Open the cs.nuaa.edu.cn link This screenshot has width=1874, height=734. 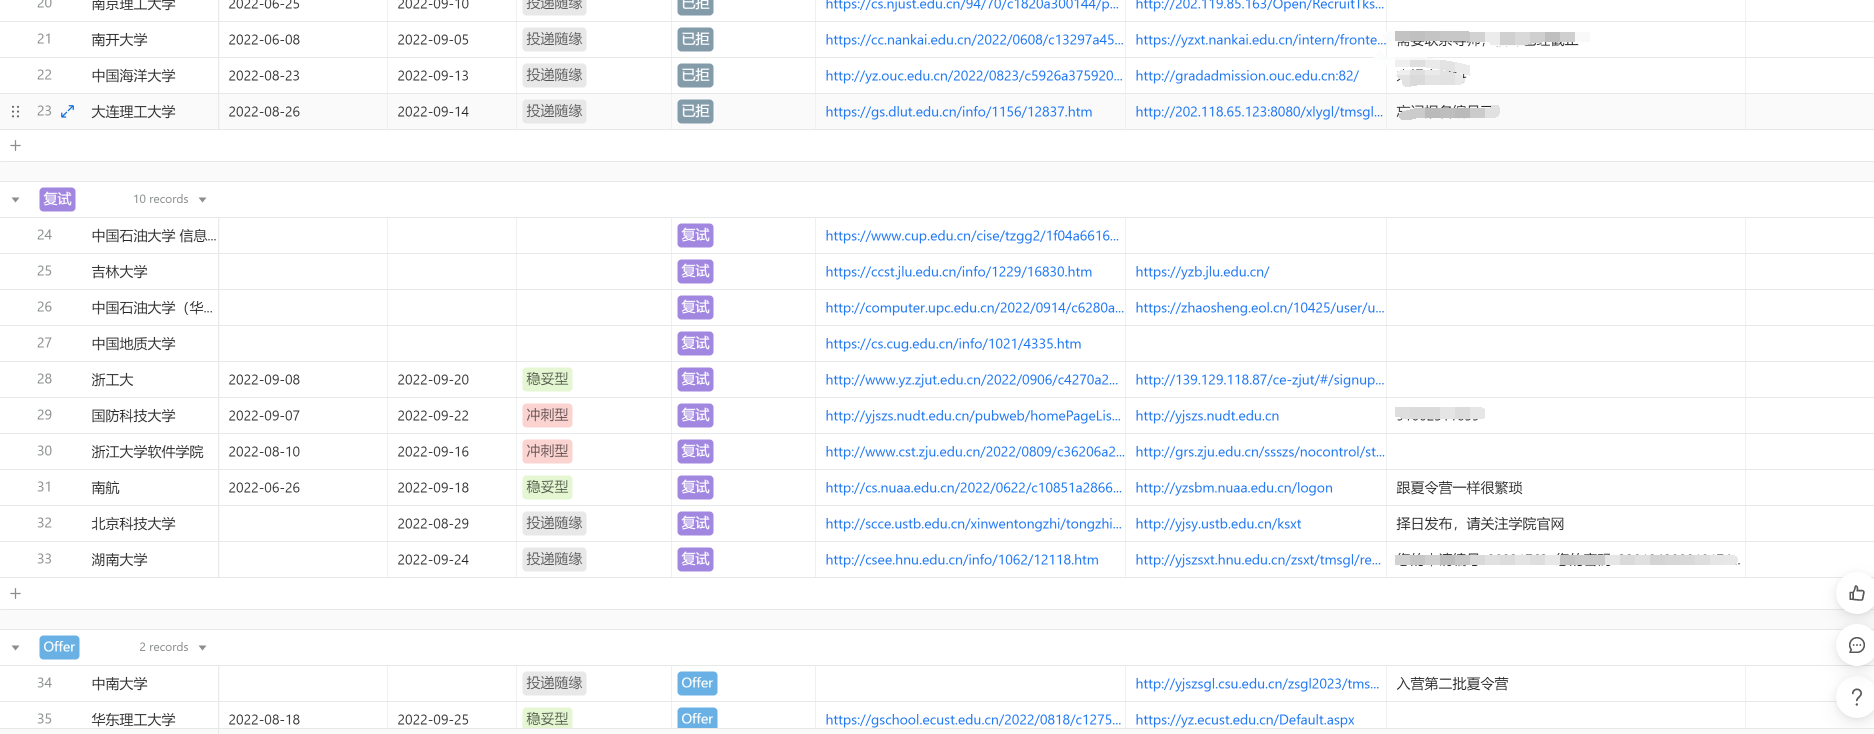[x=973, y=488]
